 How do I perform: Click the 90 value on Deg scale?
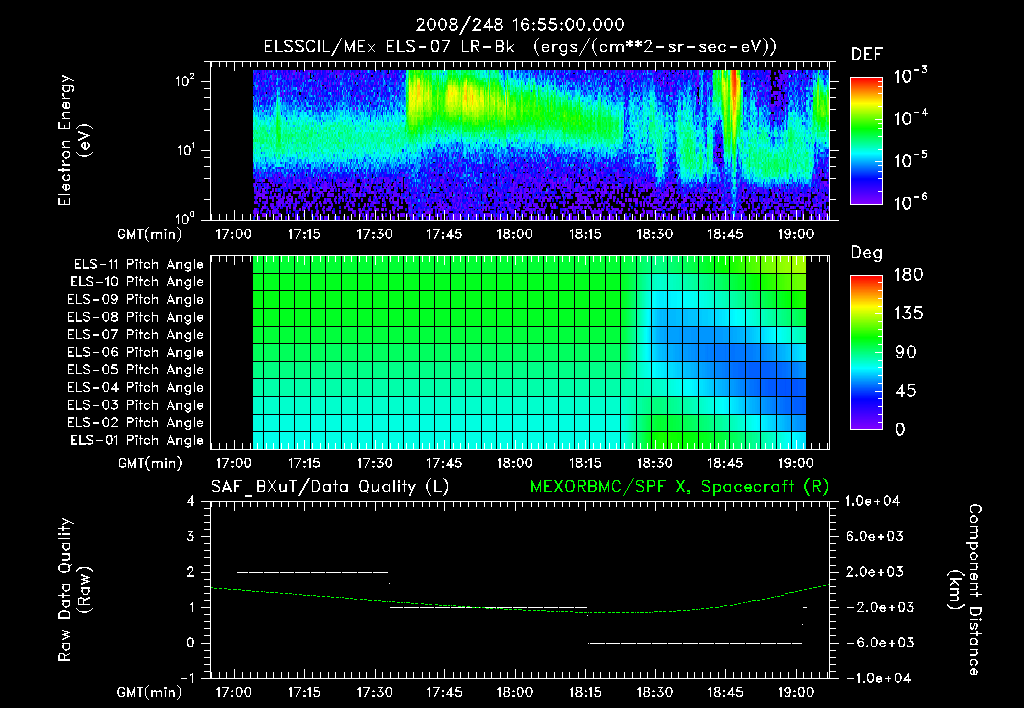coord(906,352)
